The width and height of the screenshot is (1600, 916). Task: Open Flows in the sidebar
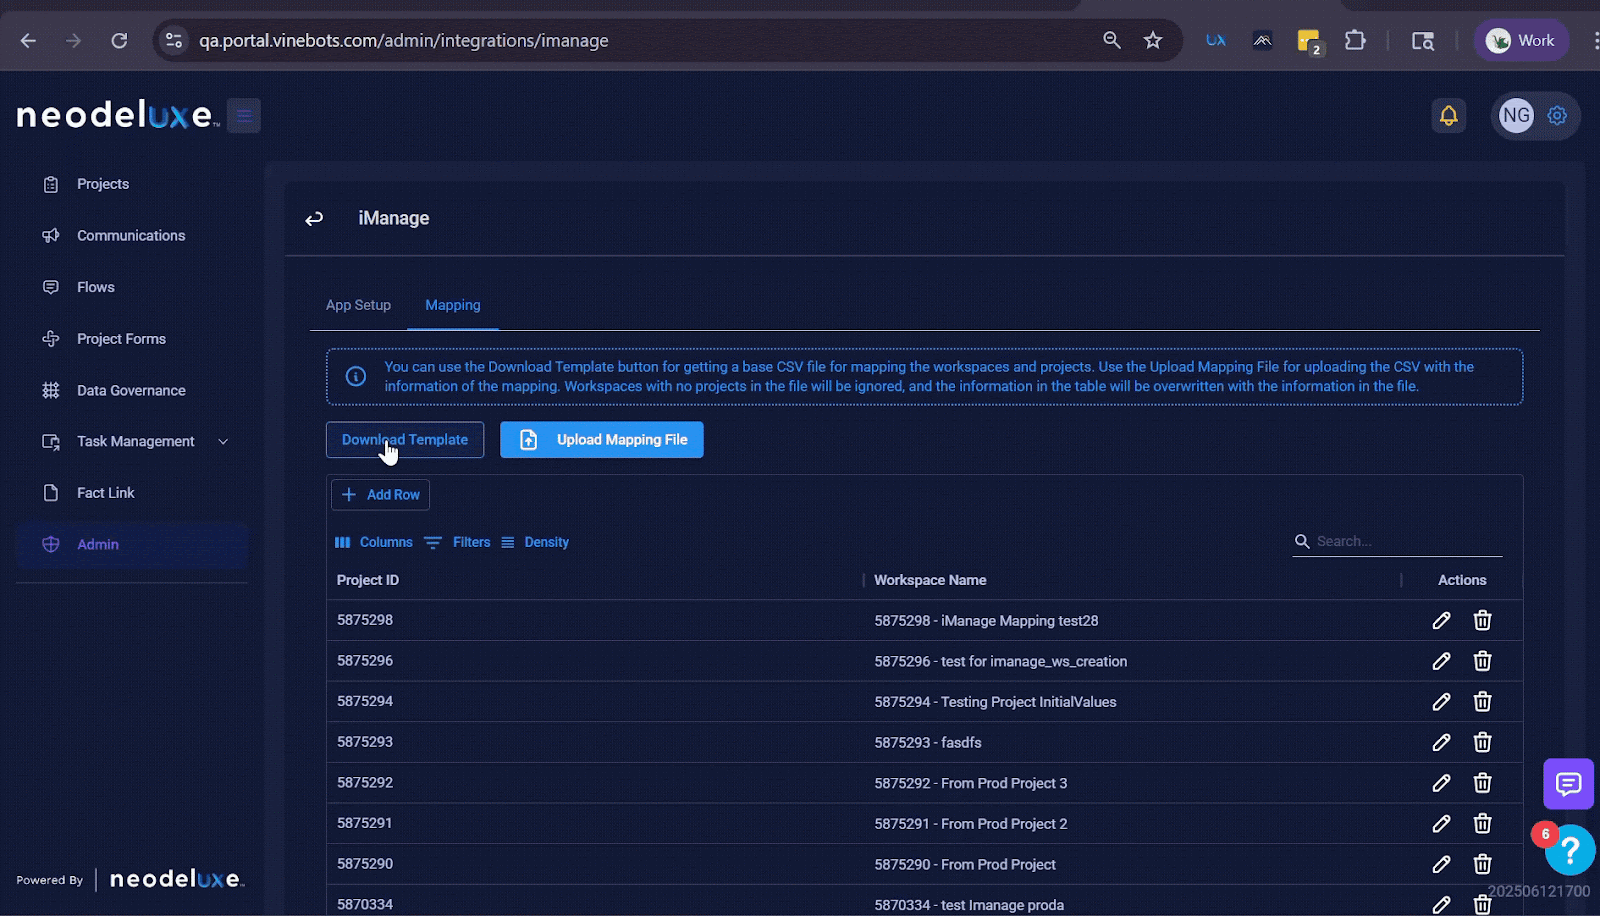tap(96, 287)
